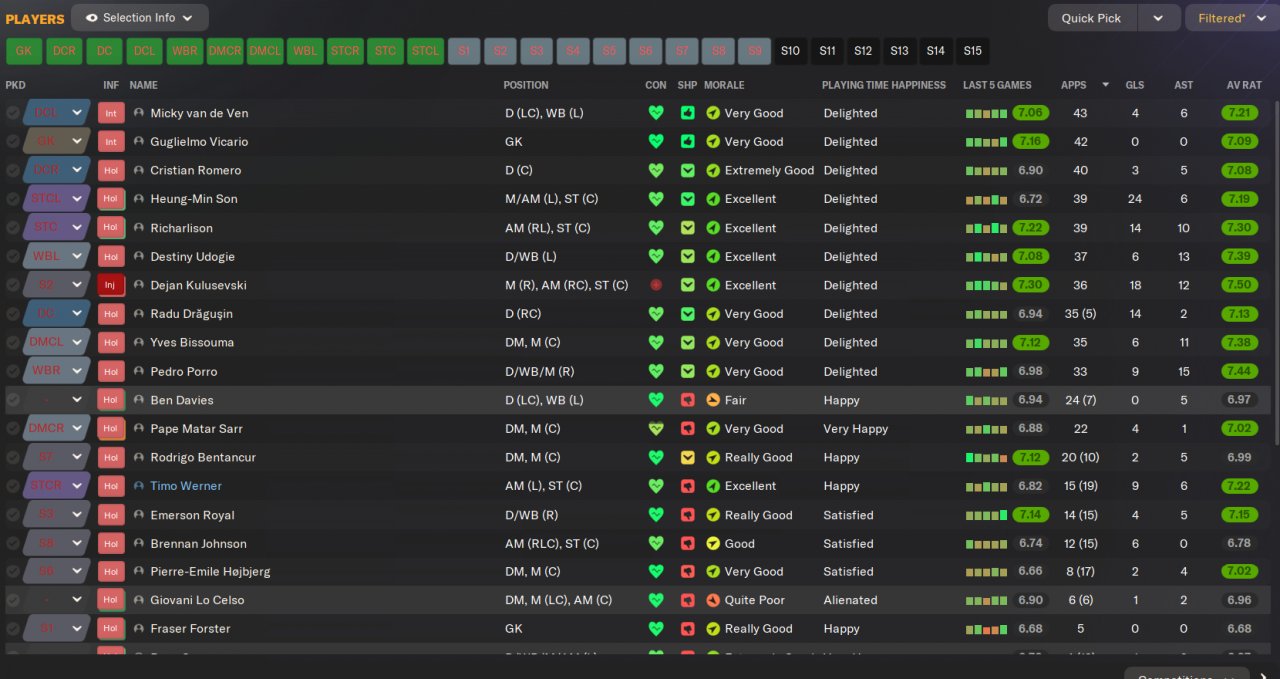Click Dejan Kulusevski's 7.50 average rating
This screenshot has width=1280, height=679.
coord(1240,285)
